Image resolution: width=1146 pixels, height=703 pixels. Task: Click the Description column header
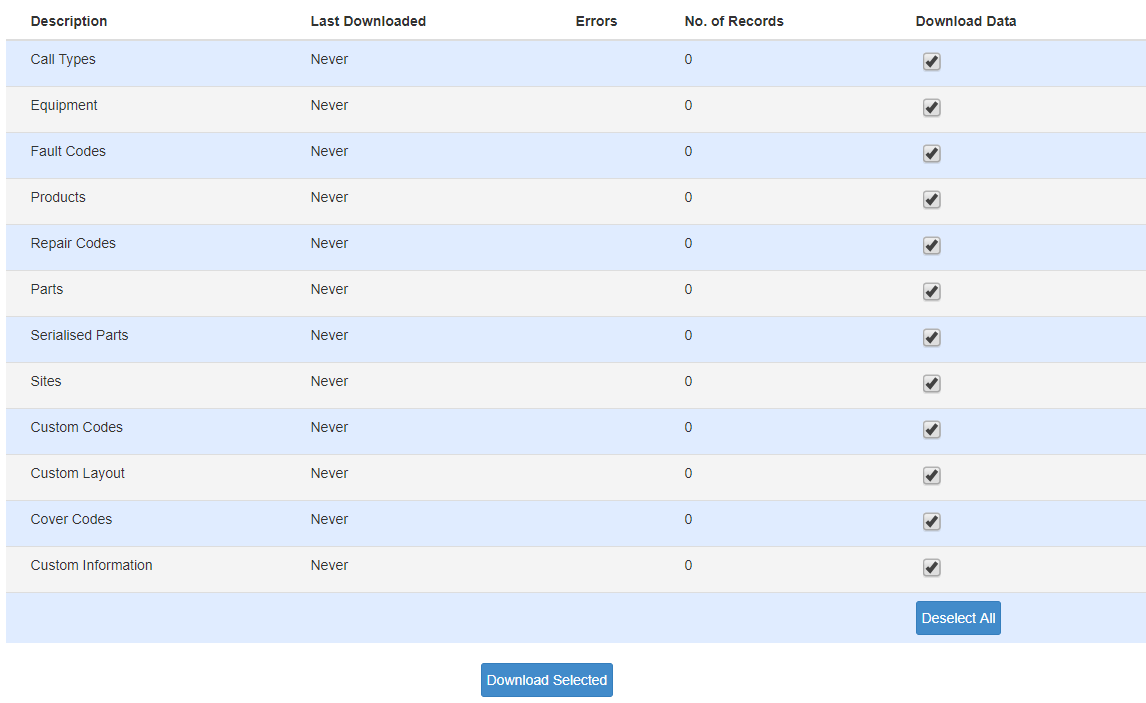coord(69,21)
